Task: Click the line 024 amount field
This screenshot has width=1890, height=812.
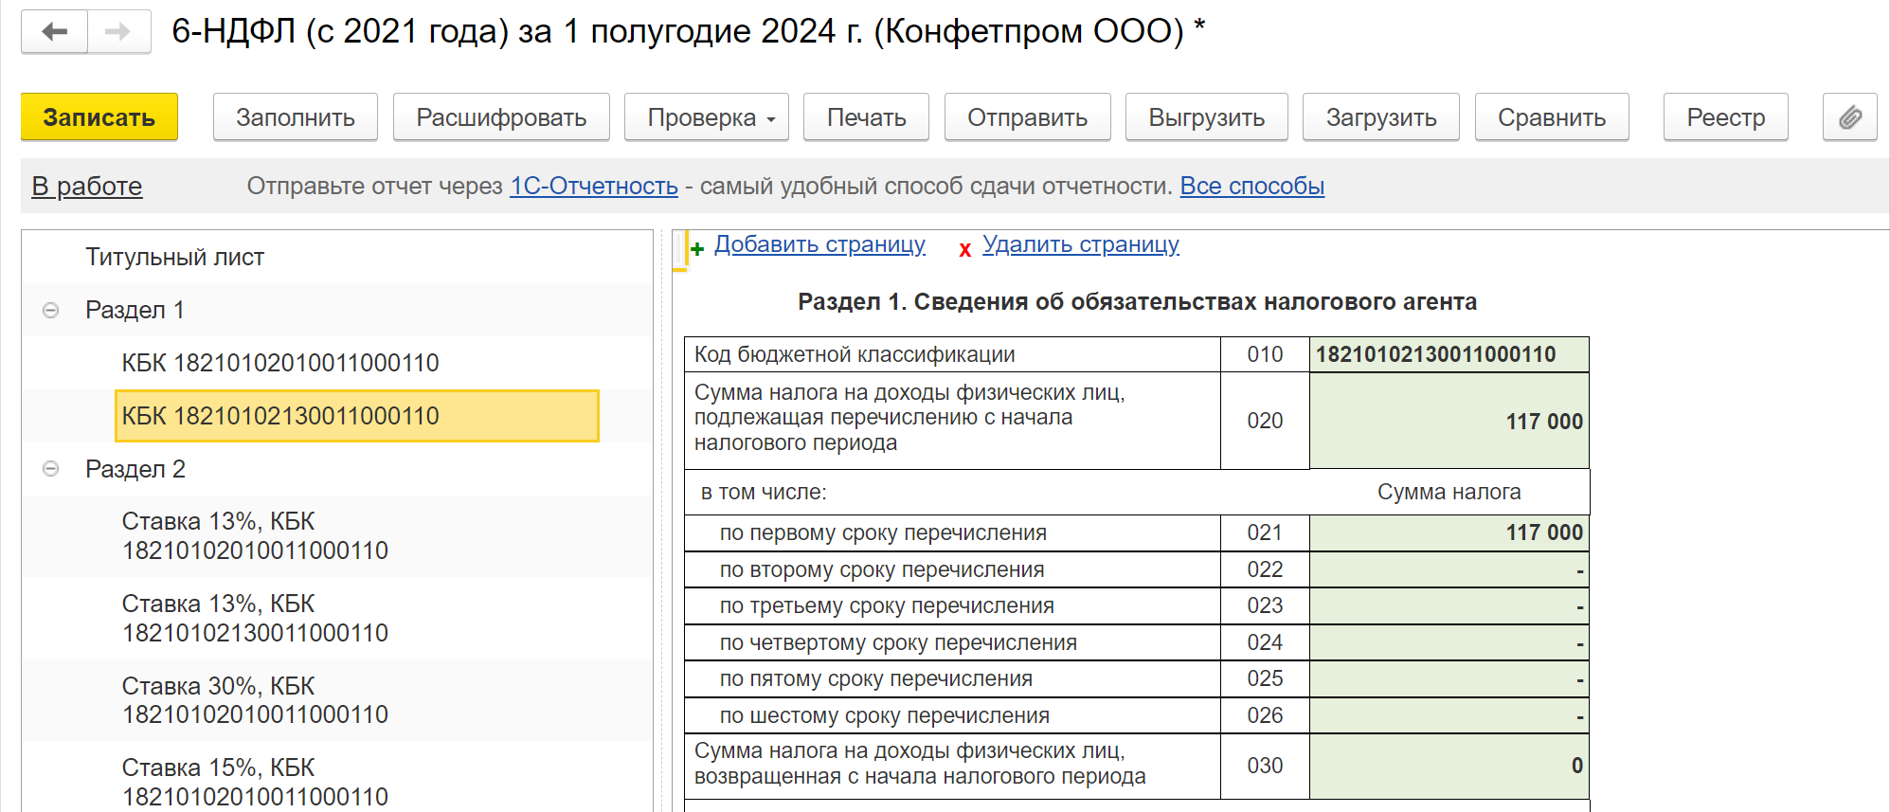Action: pos(1449,643)
